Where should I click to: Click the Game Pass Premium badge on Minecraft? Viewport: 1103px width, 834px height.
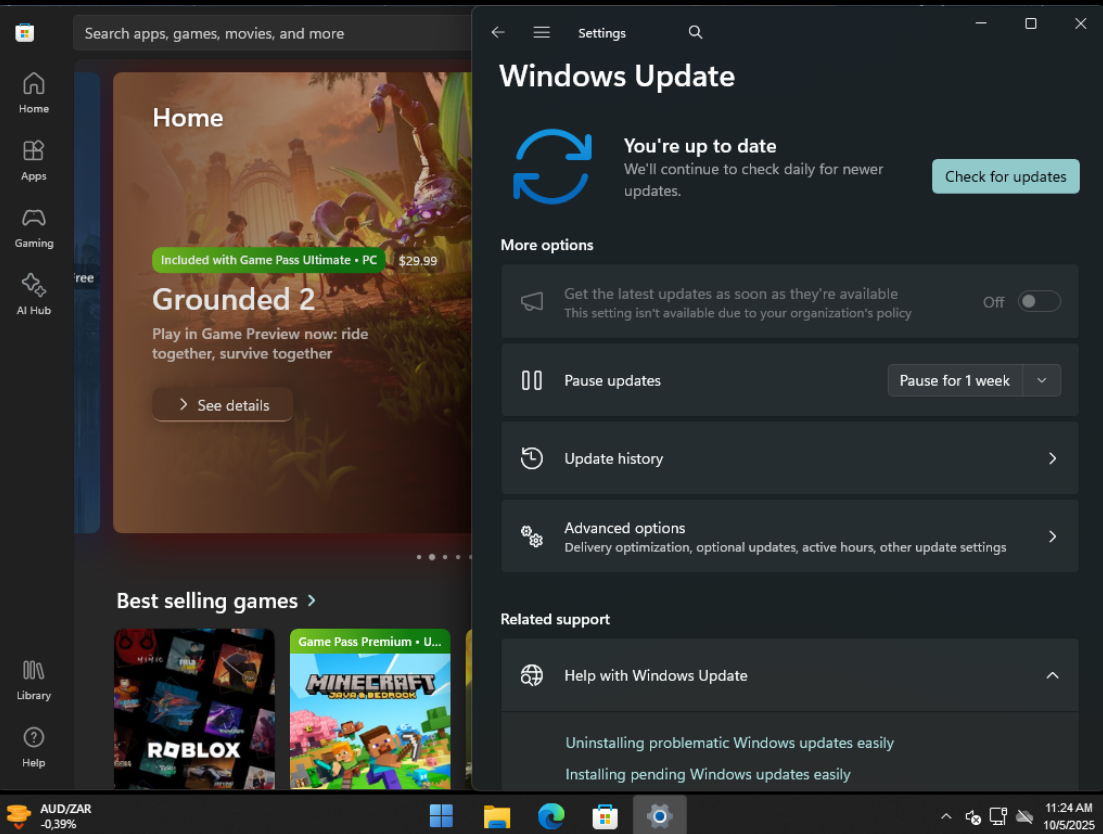(x=370, y=641)
